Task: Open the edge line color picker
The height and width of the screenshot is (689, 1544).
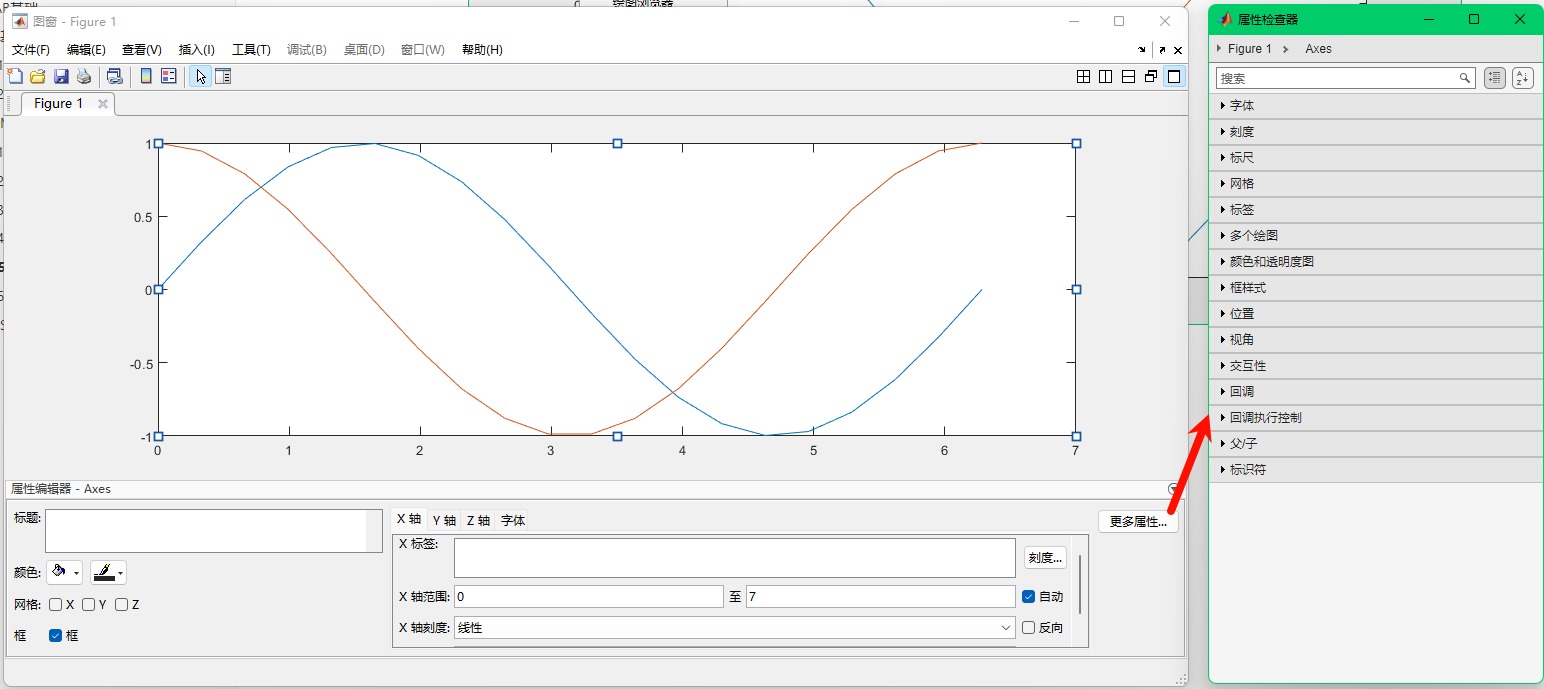Action: (x=108, y=573)
